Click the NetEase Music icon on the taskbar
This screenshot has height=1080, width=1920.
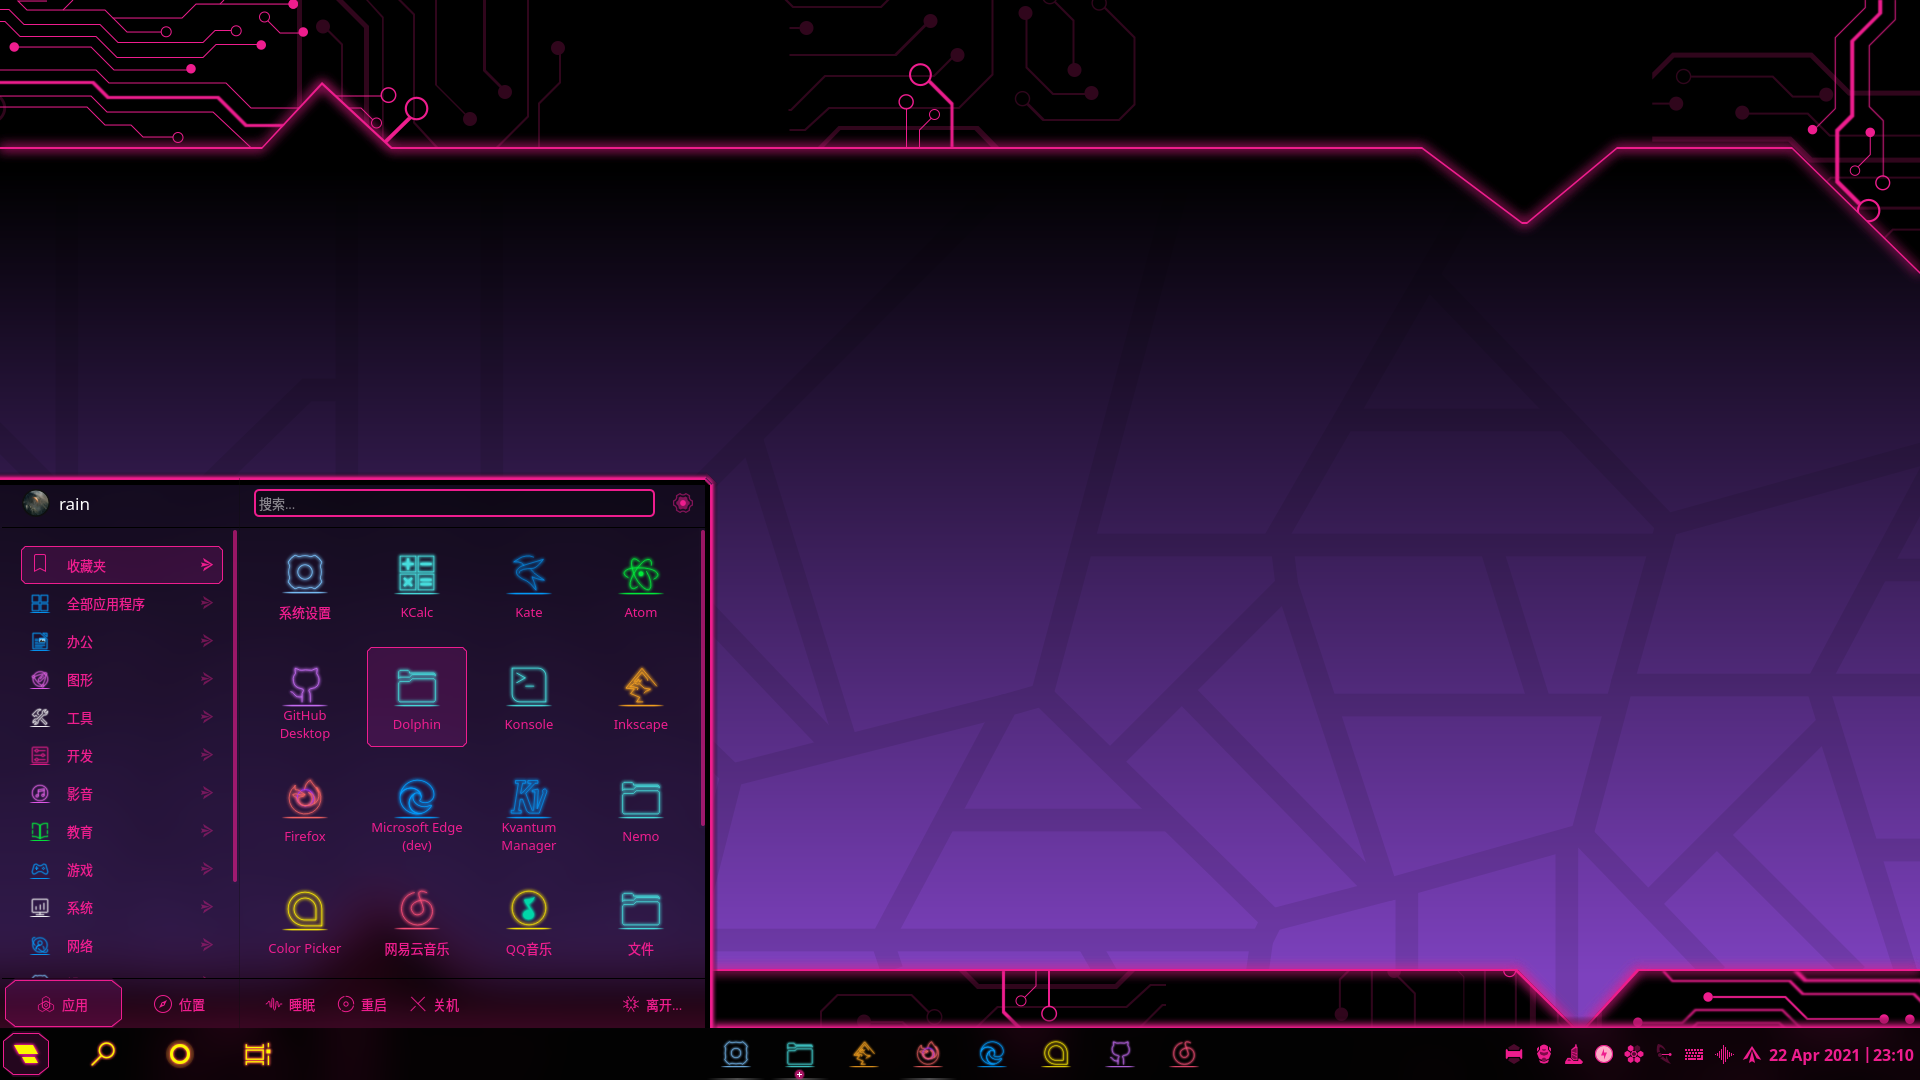pyautogui.click(x=1184, y=1053)
